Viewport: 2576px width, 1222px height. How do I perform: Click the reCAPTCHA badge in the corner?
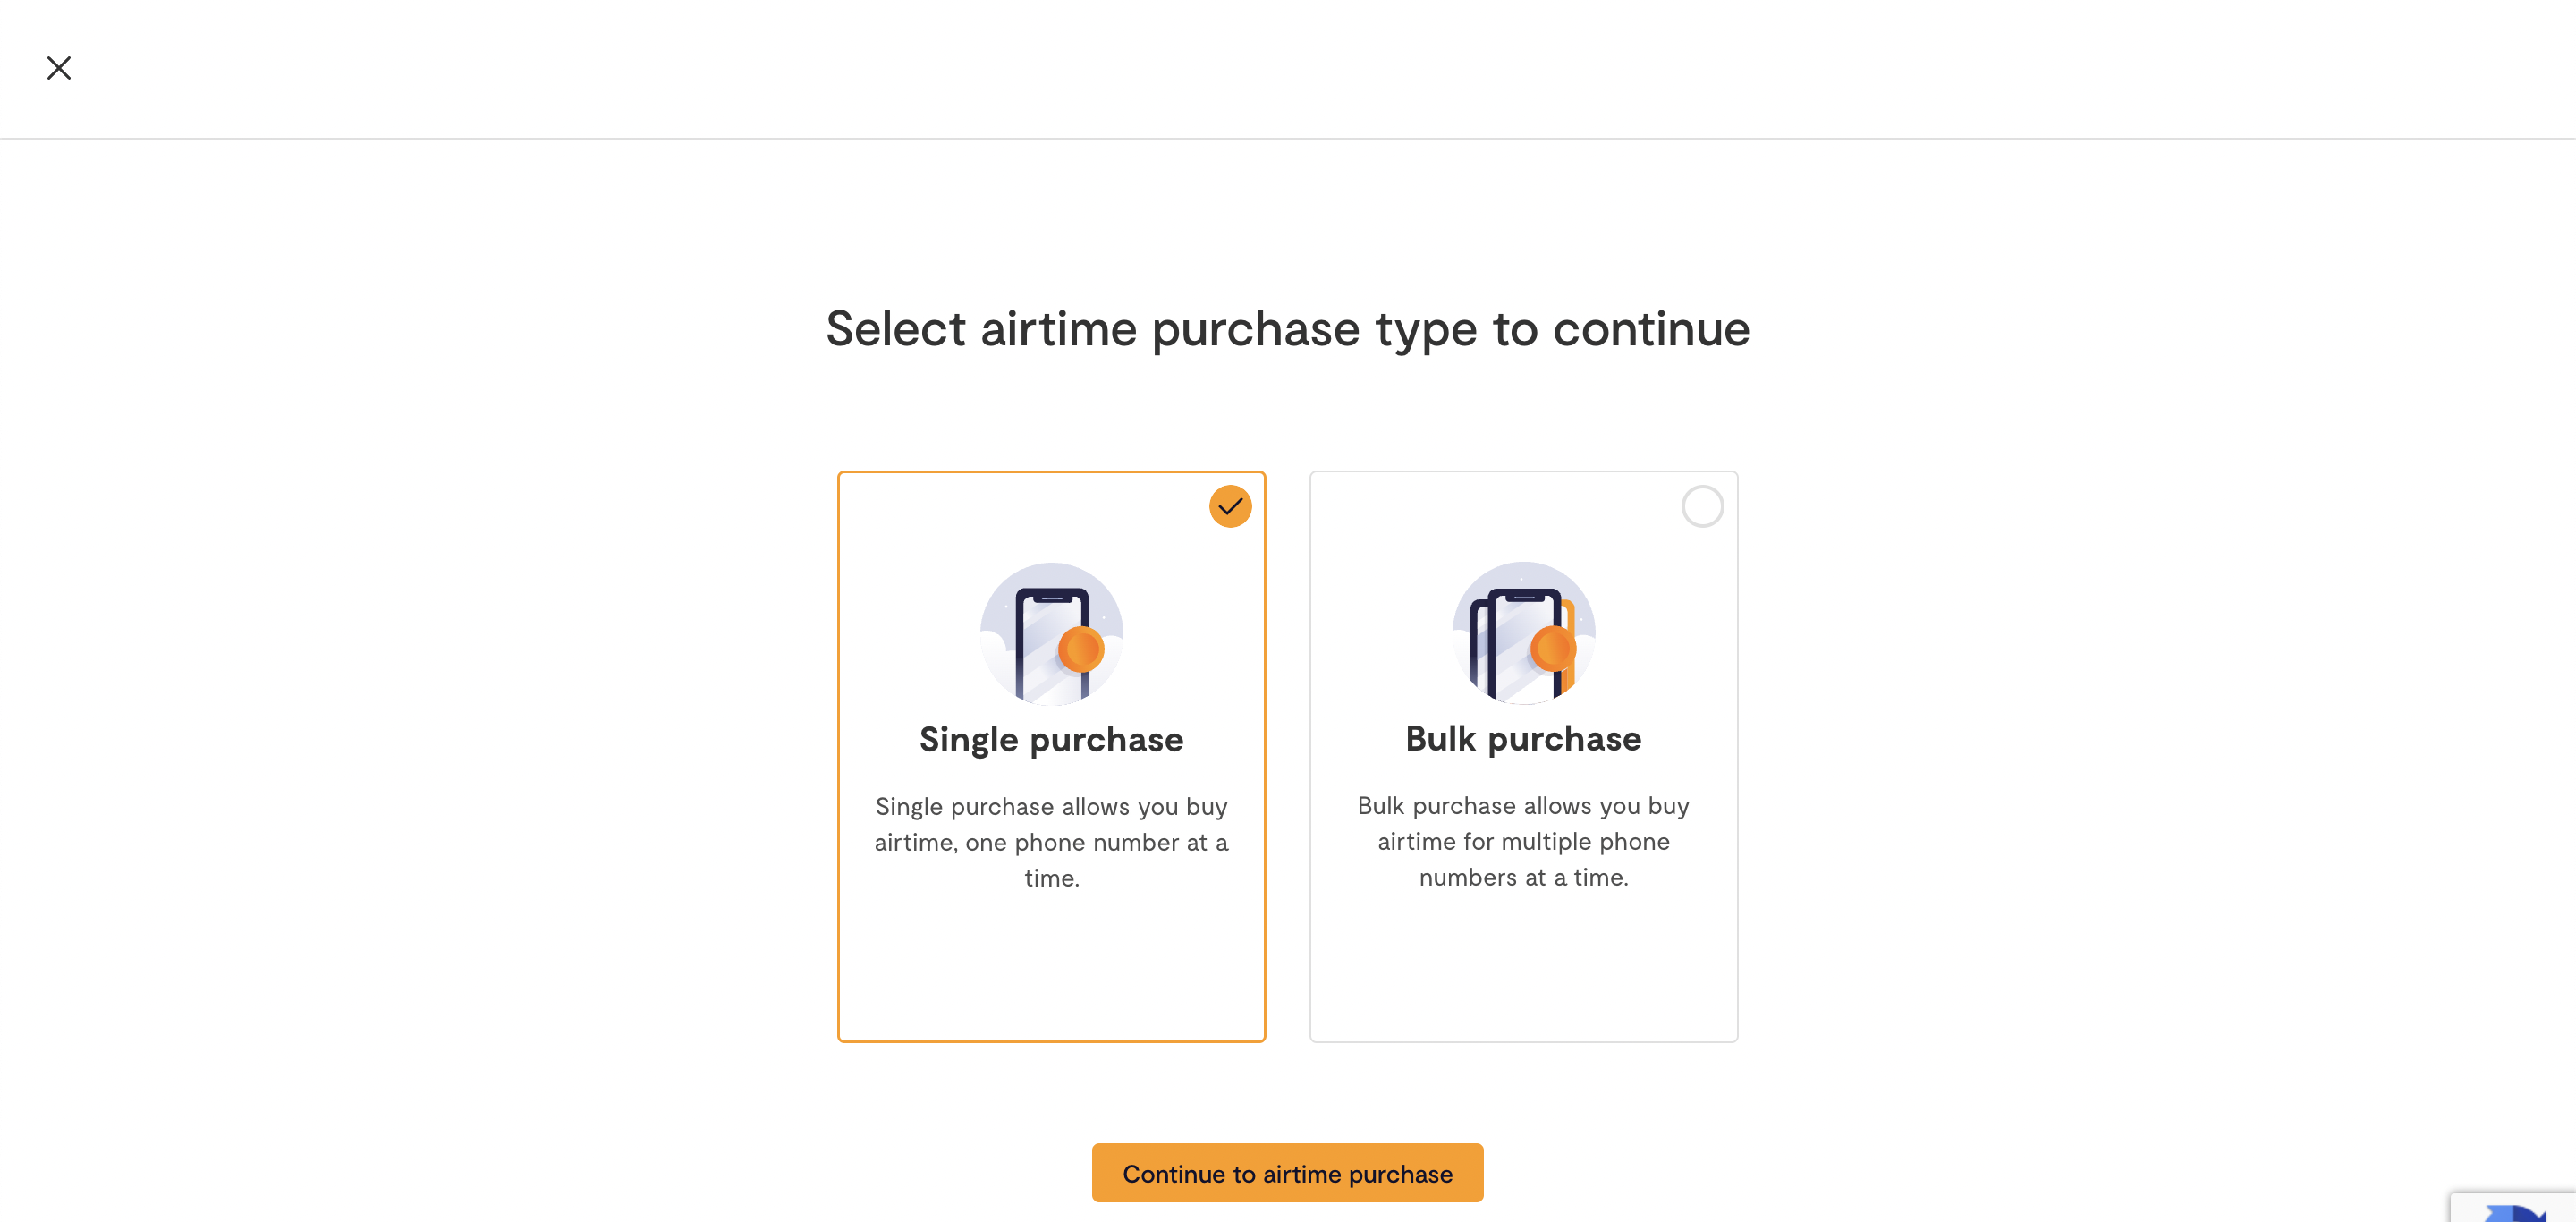[x=2513, y=1207]
